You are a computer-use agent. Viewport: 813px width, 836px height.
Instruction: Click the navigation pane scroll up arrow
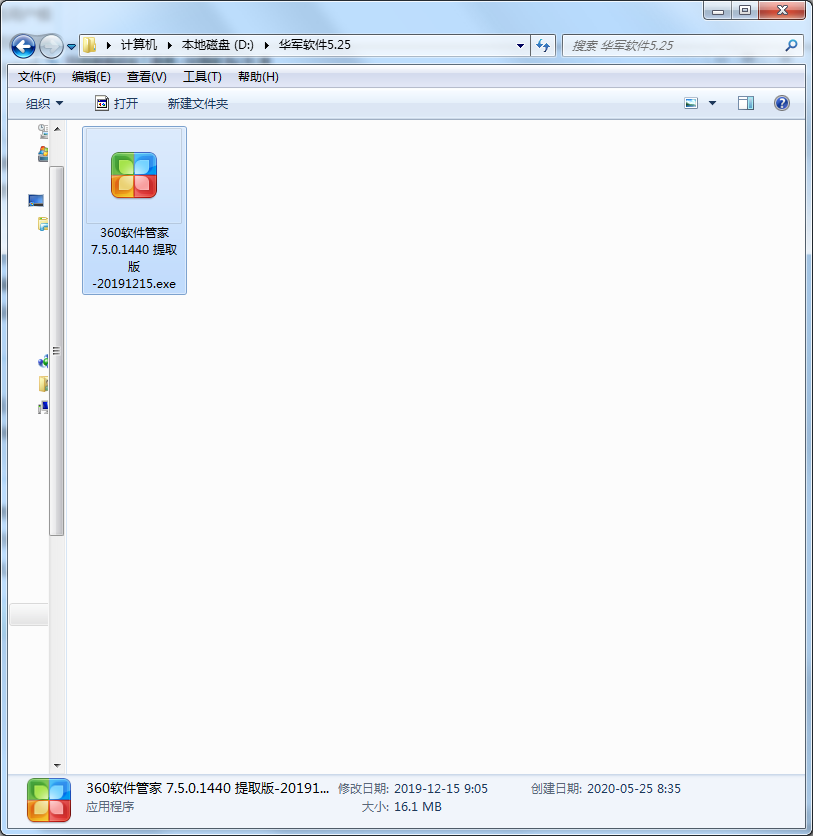pos(57,129)
